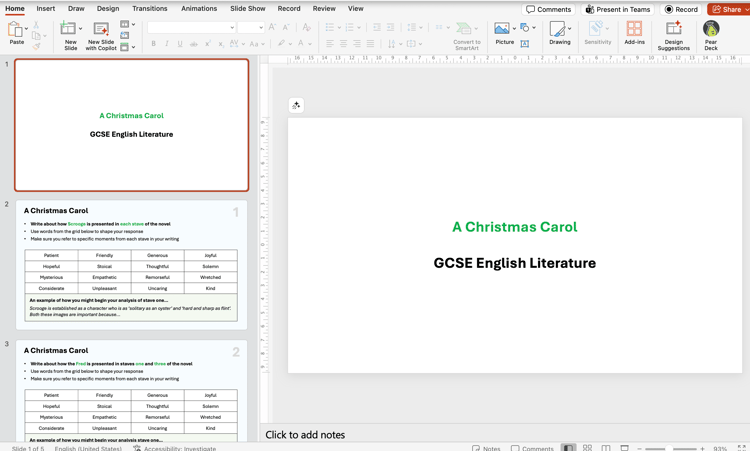Click the Present in Teams button
Image resolution: width=750 pixels, height=451 pixels.
[x=617, y=9]
